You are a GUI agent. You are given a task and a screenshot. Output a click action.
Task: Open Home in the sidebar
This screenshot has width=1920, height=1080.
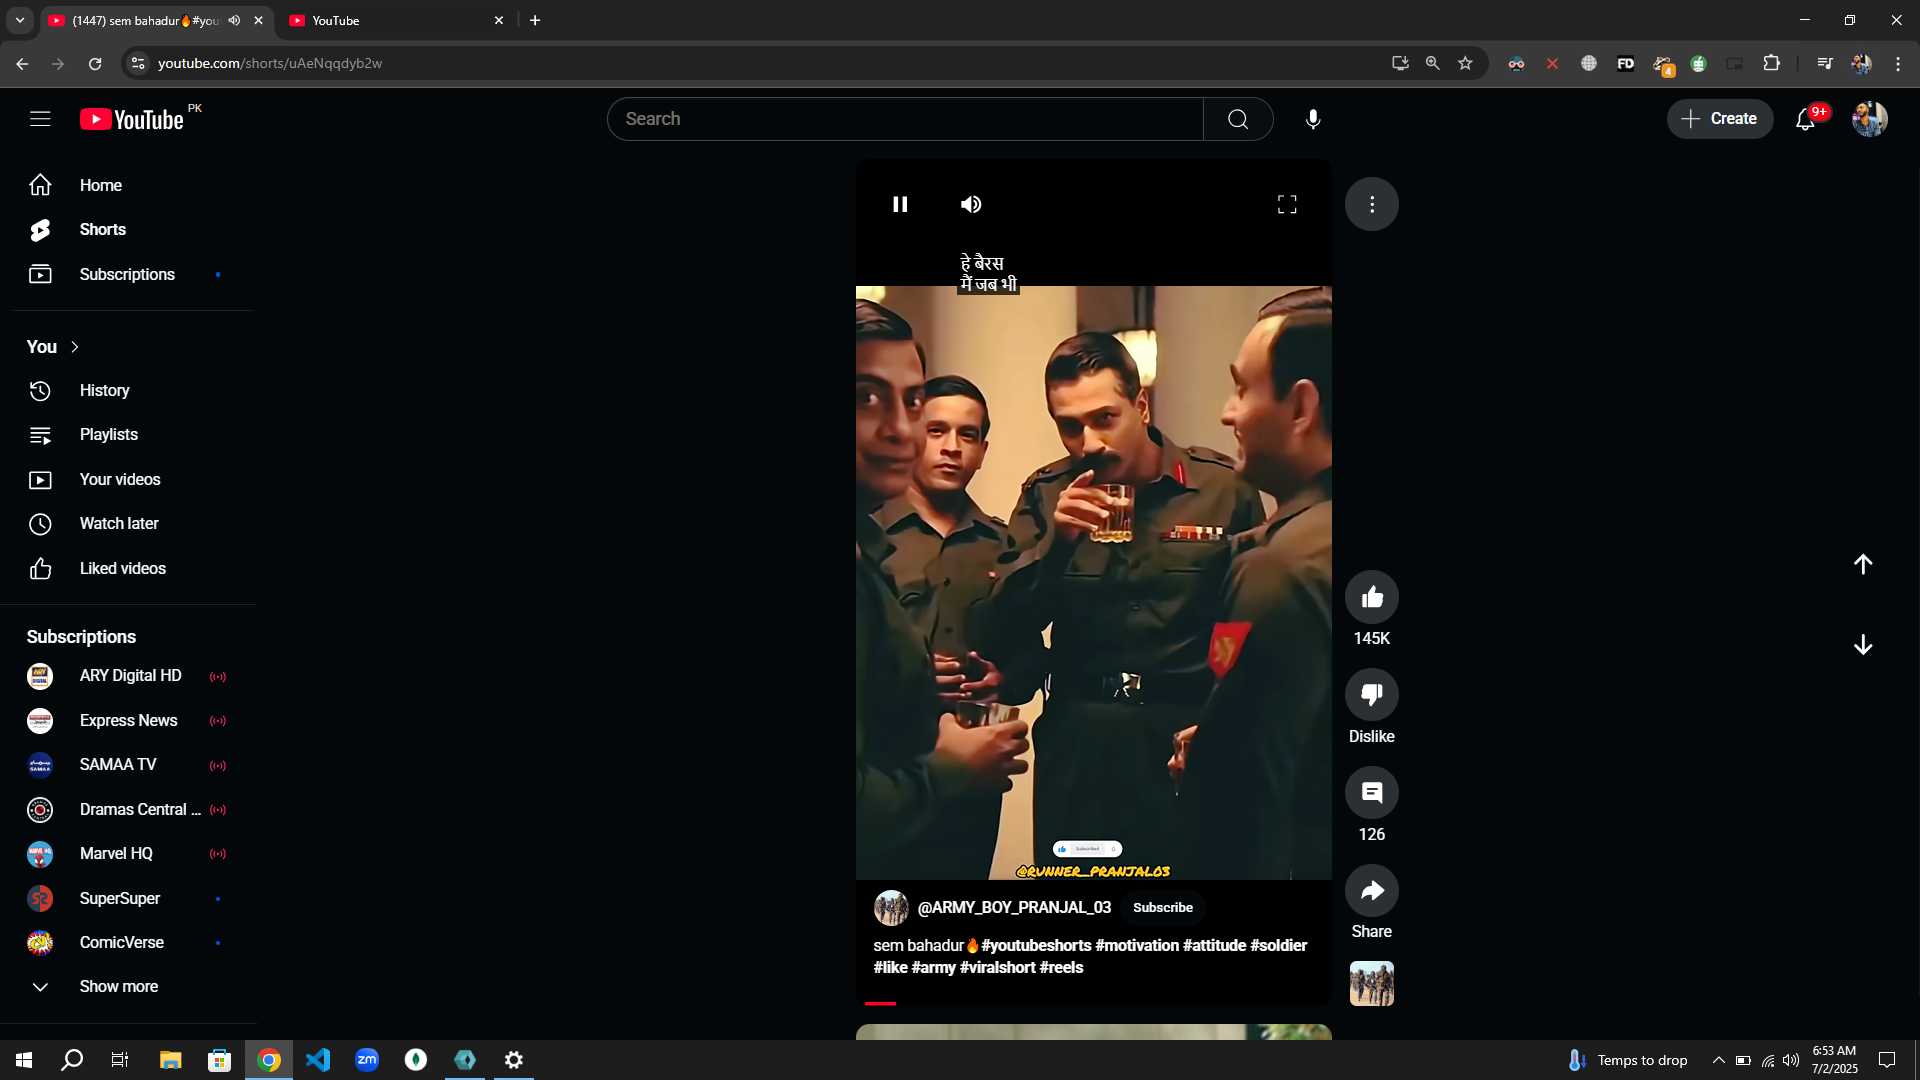pos(128,186)
